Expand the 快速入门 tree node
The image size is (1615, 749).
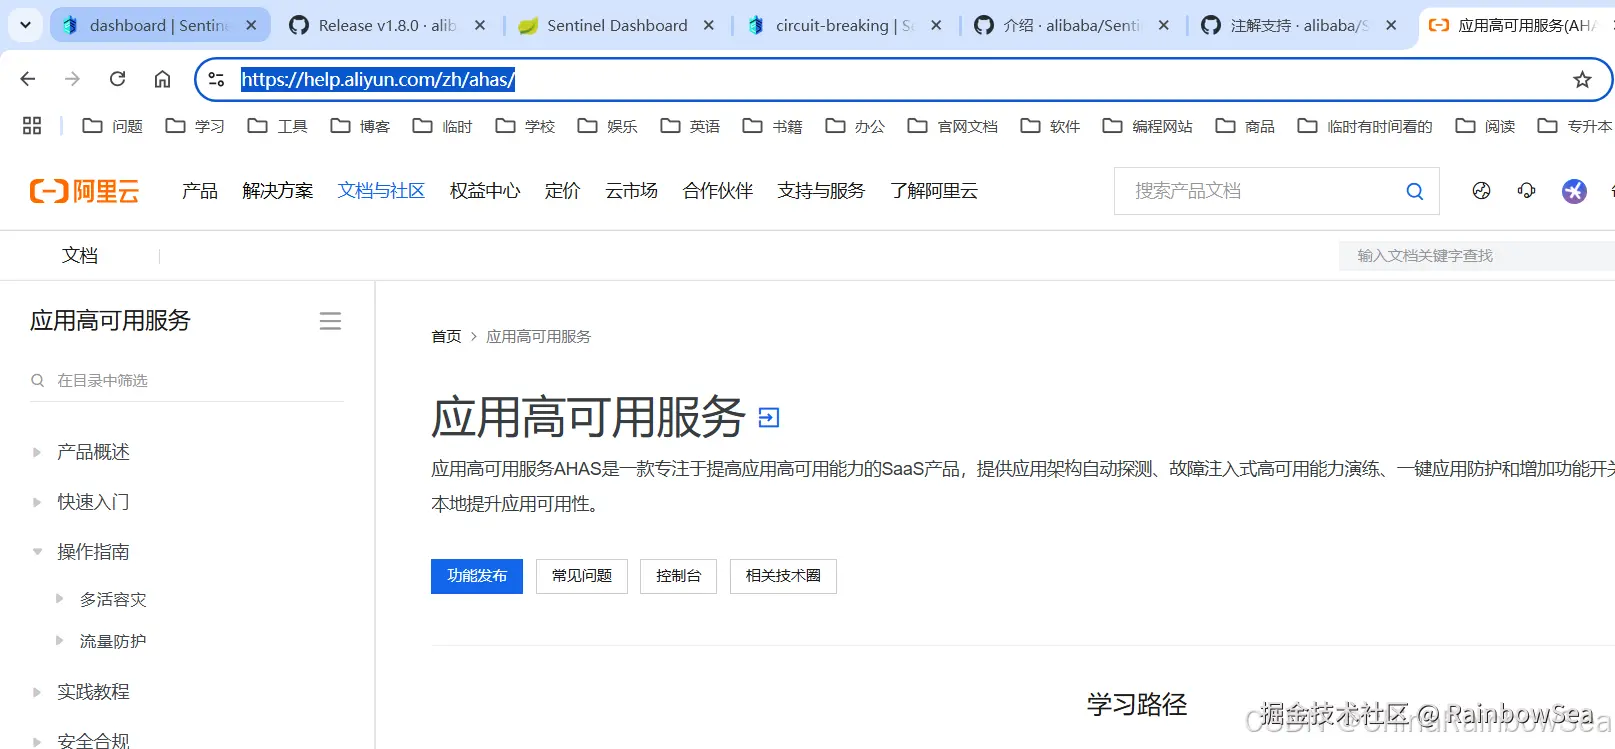point(37,502)
